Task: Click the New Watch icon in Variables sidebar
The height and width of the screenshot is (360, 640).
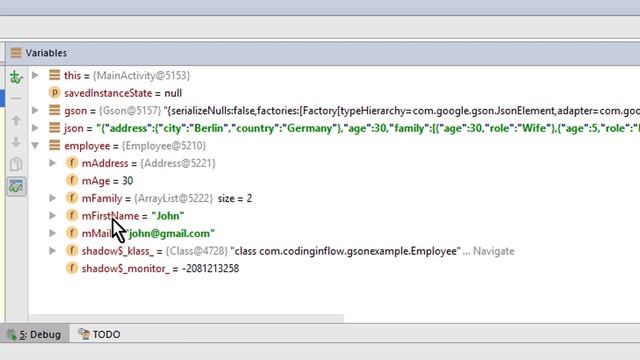Action: 16,76
